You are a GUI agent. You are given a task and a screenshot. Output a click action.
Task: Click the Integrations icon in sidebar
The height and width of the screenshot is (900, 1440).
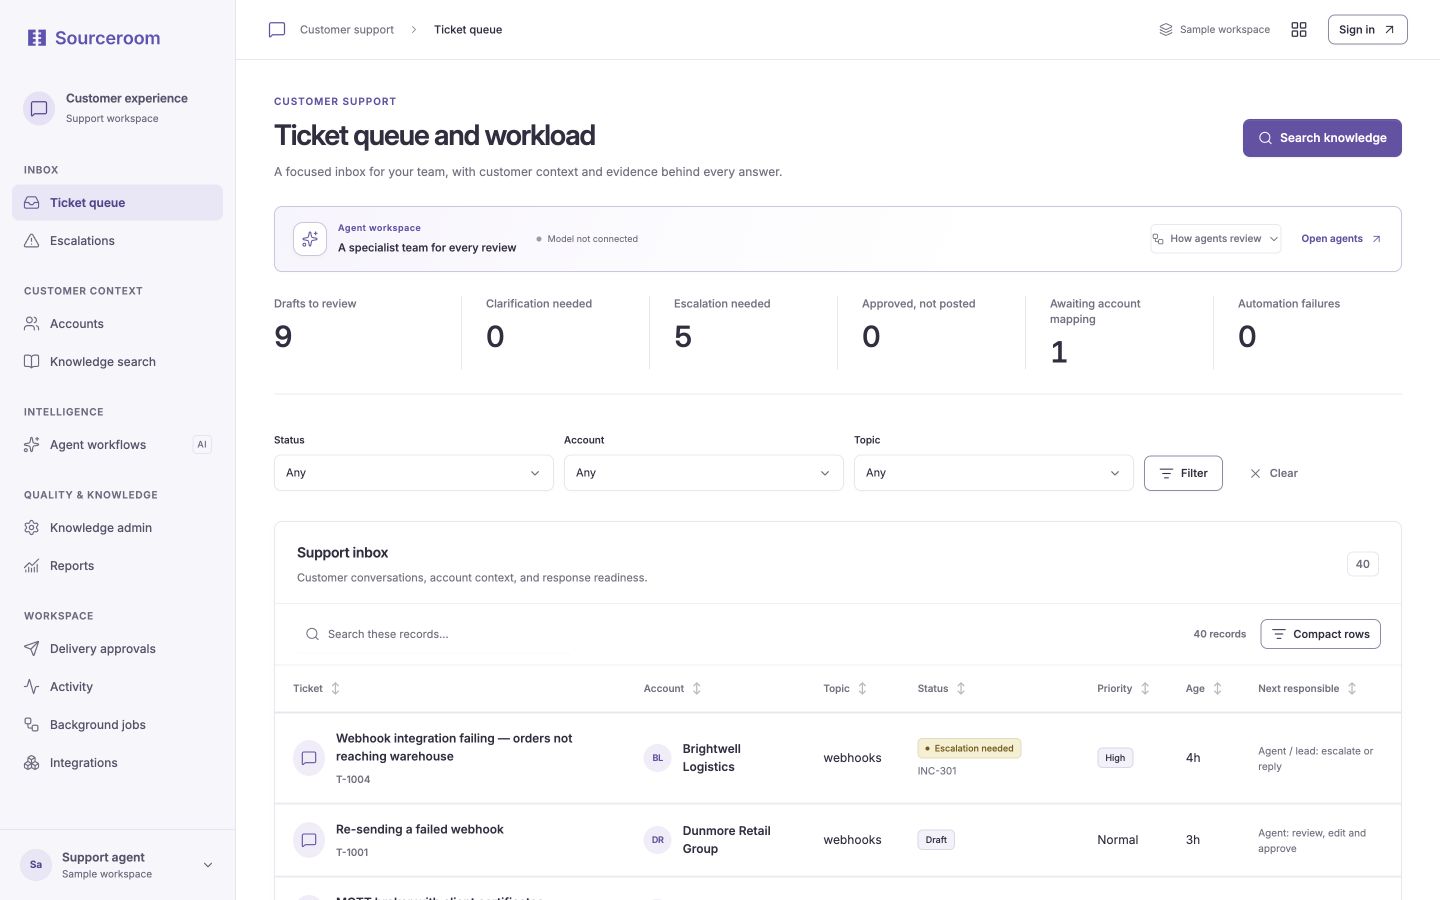point(32,762)
